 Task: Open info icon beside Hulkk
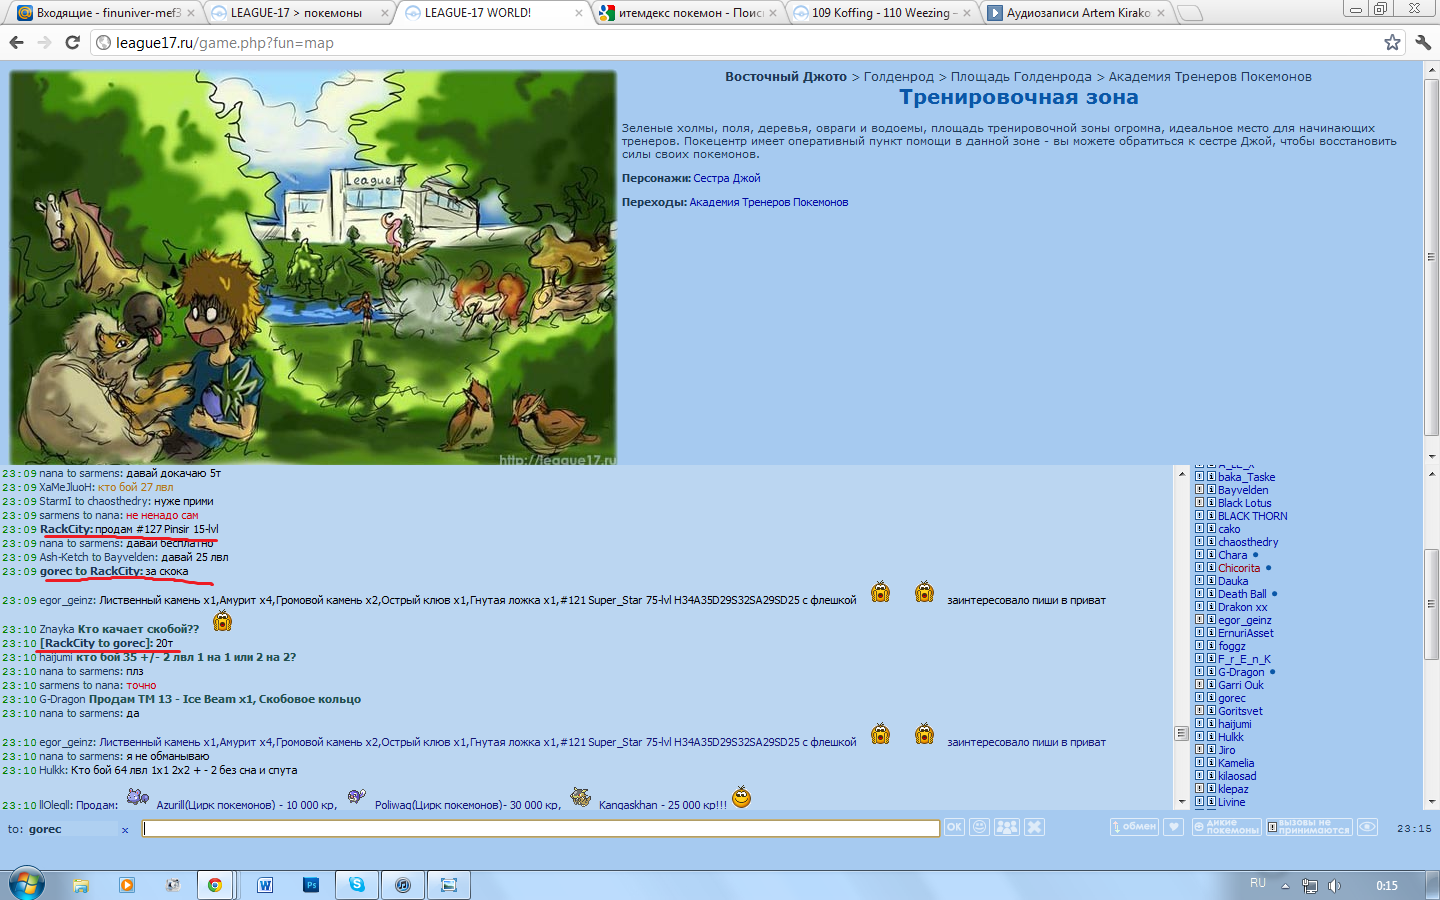point(1211,737)
